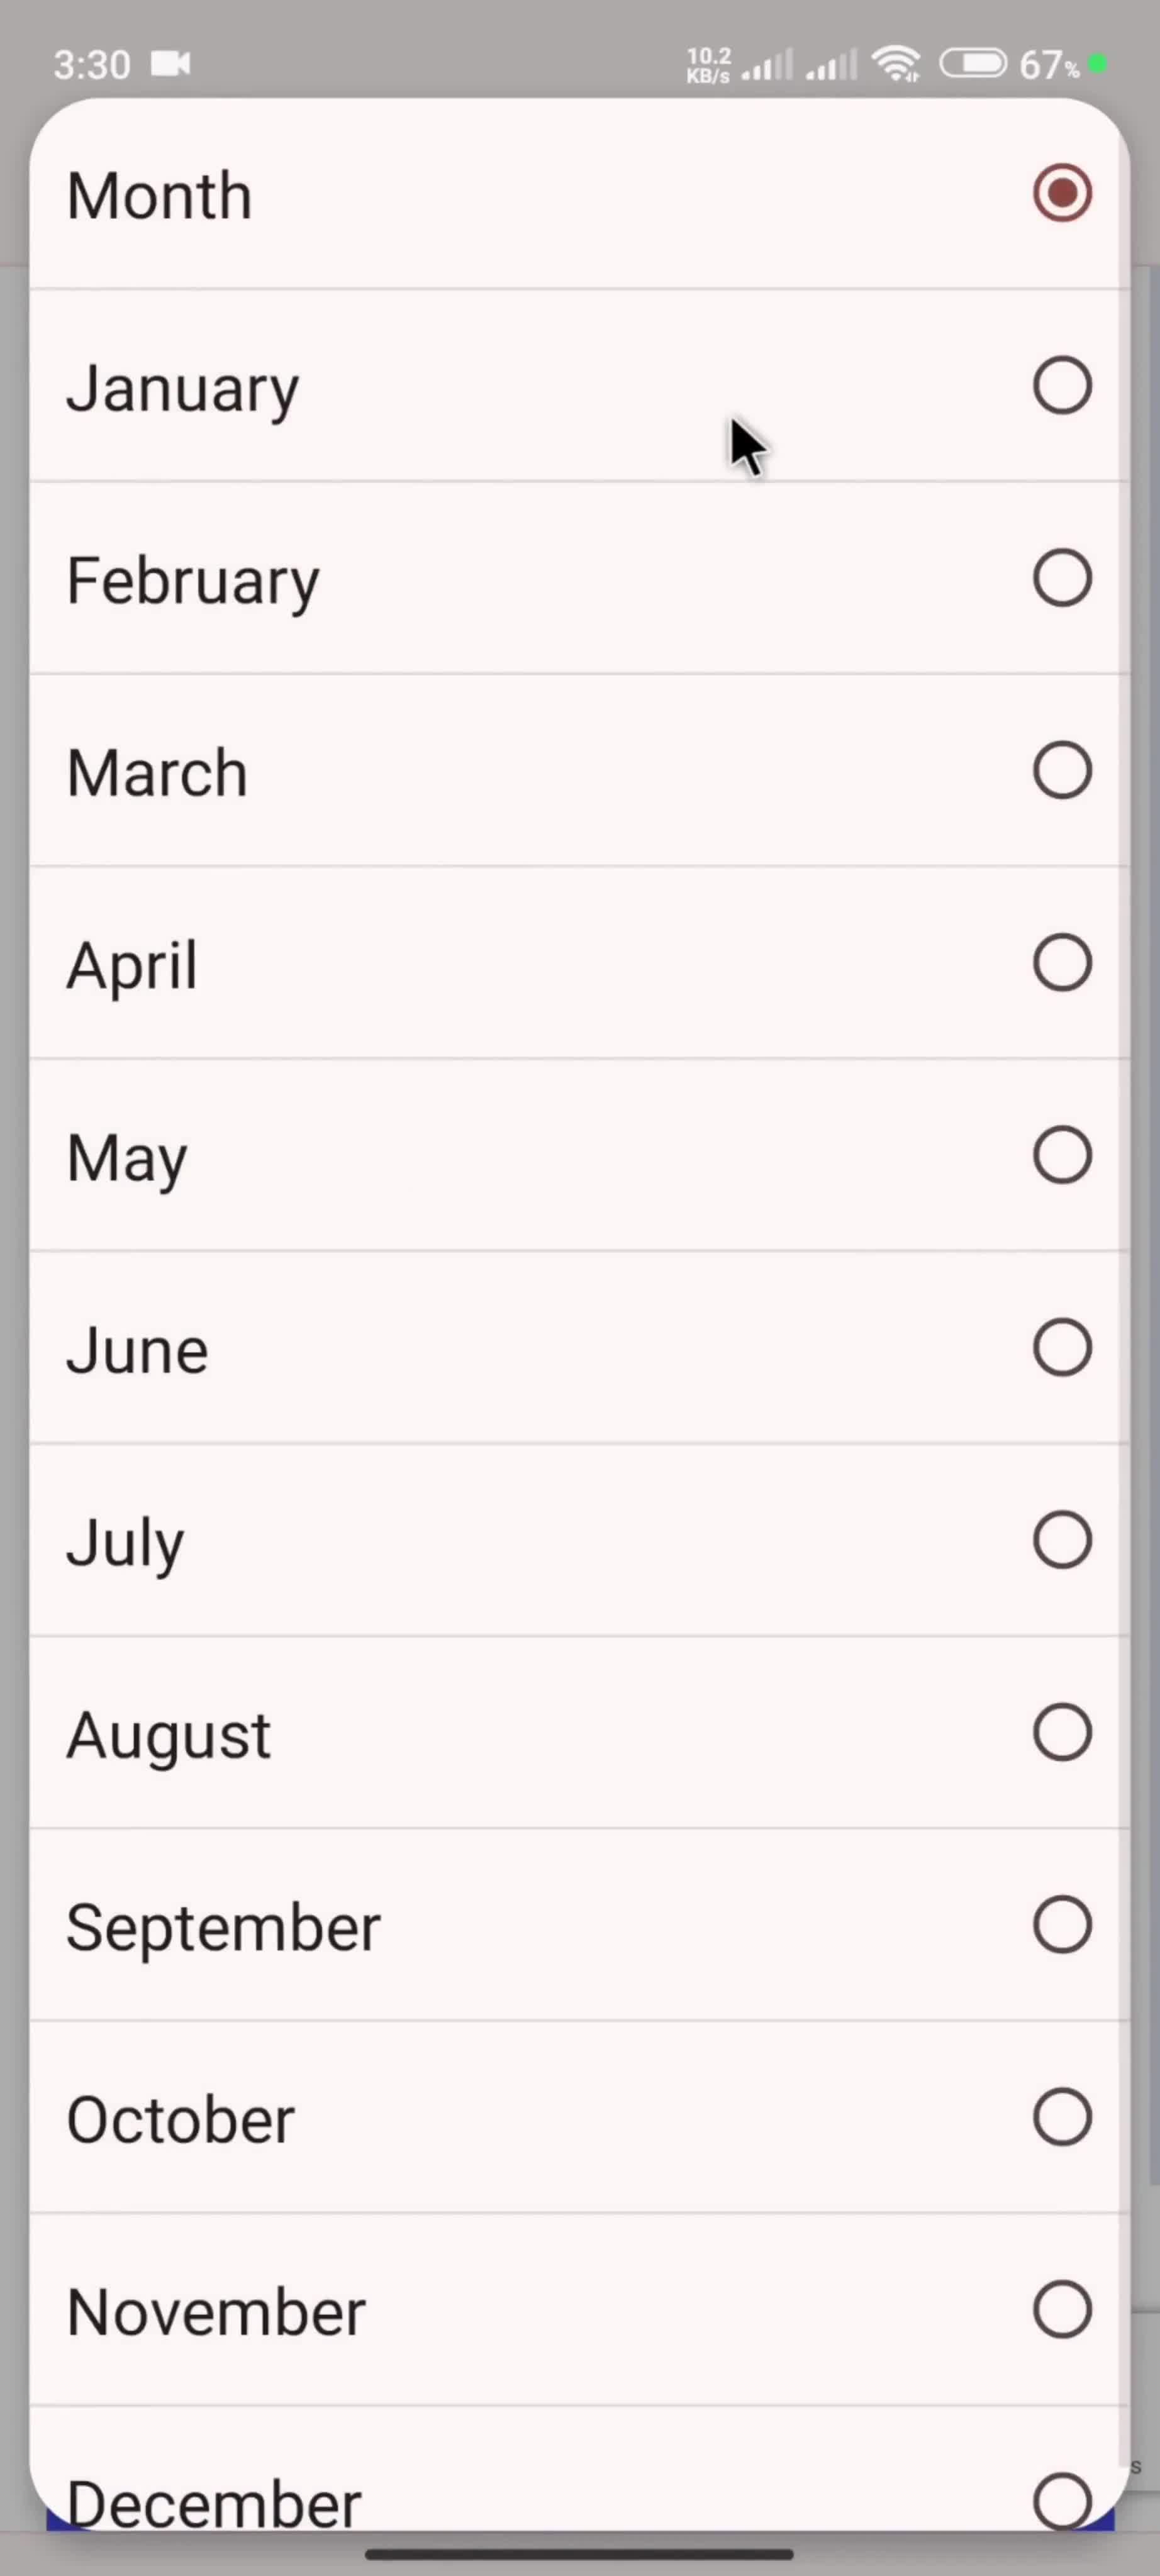1160x2576 pixels.
Task: Select the November month label
Action: (x=216, y=2312)
